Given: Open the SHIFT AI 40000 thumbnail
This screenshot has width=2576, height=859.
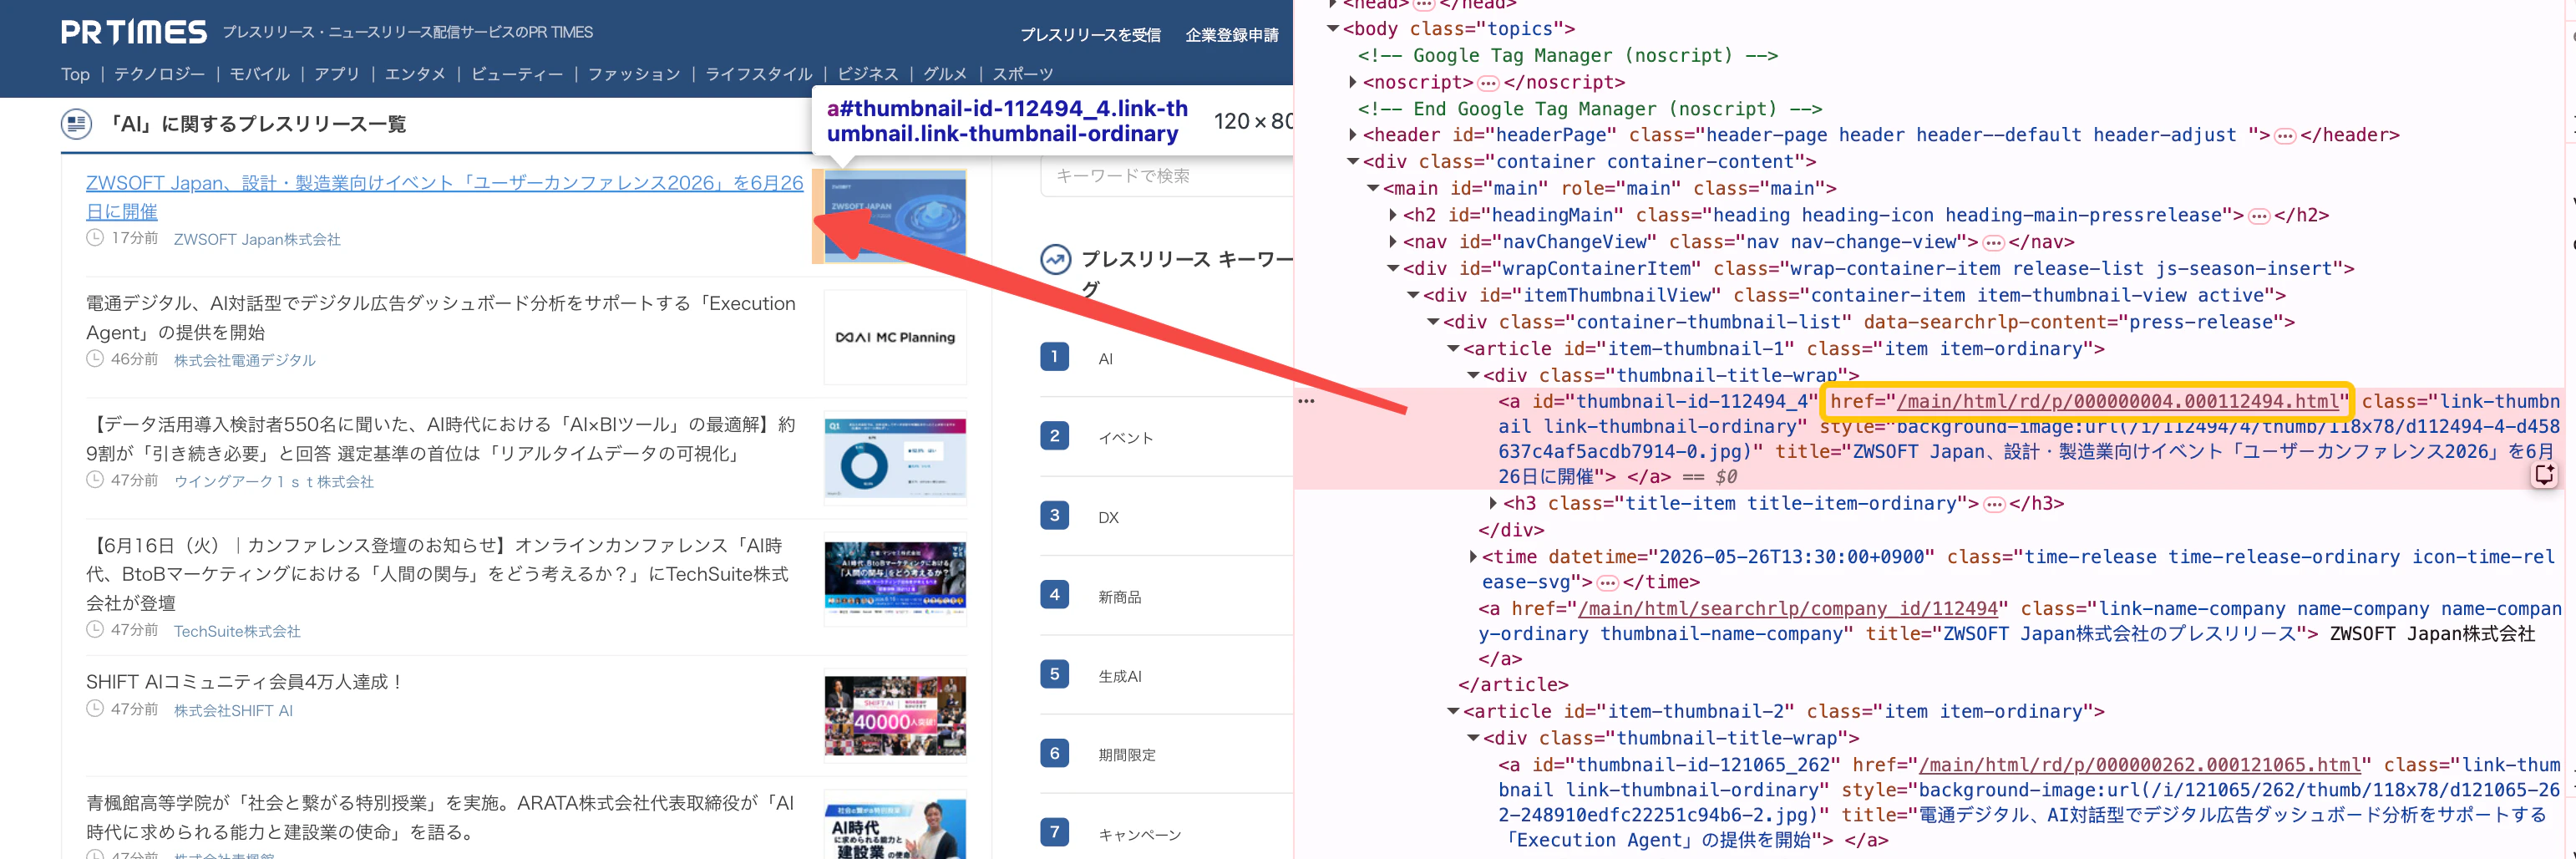Looking at the screenshot, I should click(895, 715).
